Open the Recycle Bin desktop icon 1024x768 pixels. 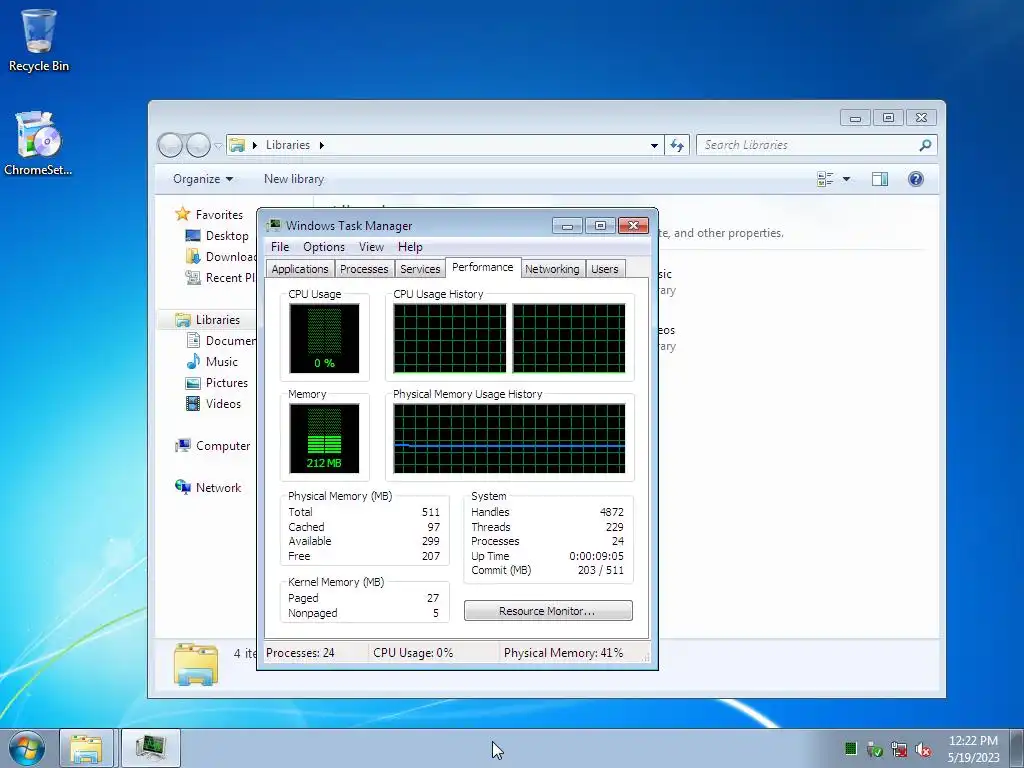(39, 40)
